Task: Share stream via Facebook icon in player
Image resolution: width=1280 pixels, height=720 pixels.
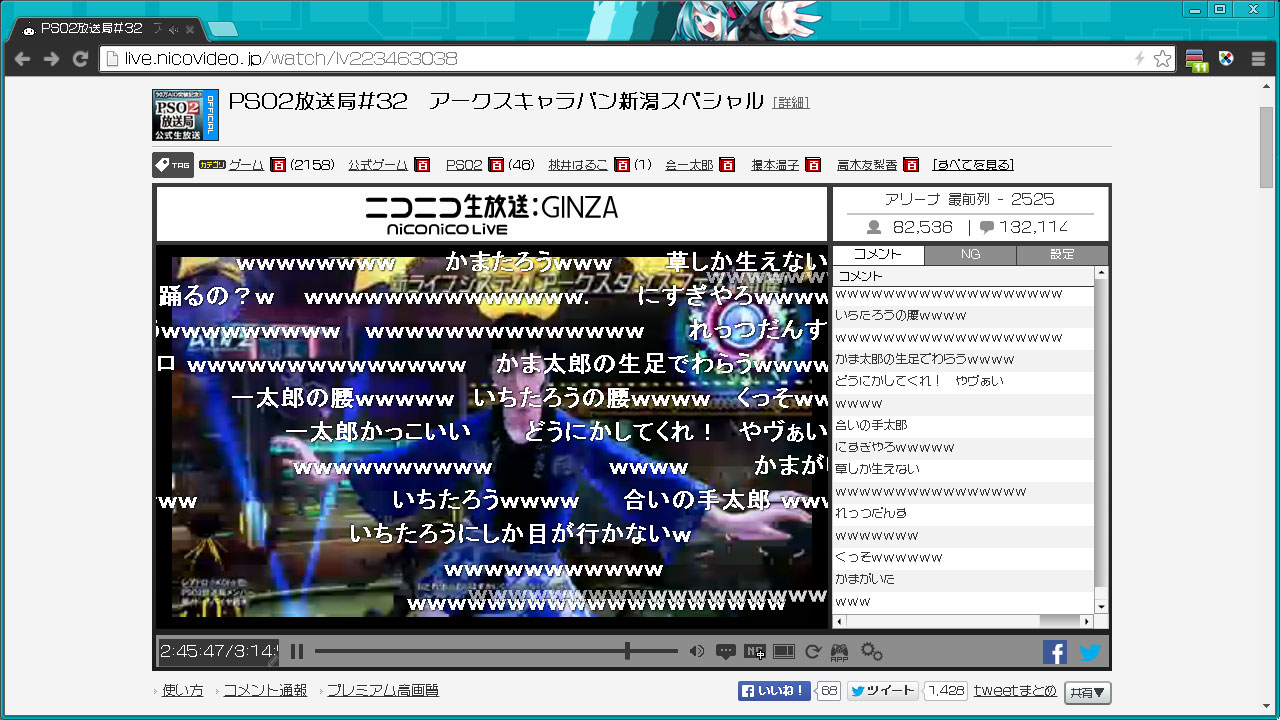Action: 1055,652
